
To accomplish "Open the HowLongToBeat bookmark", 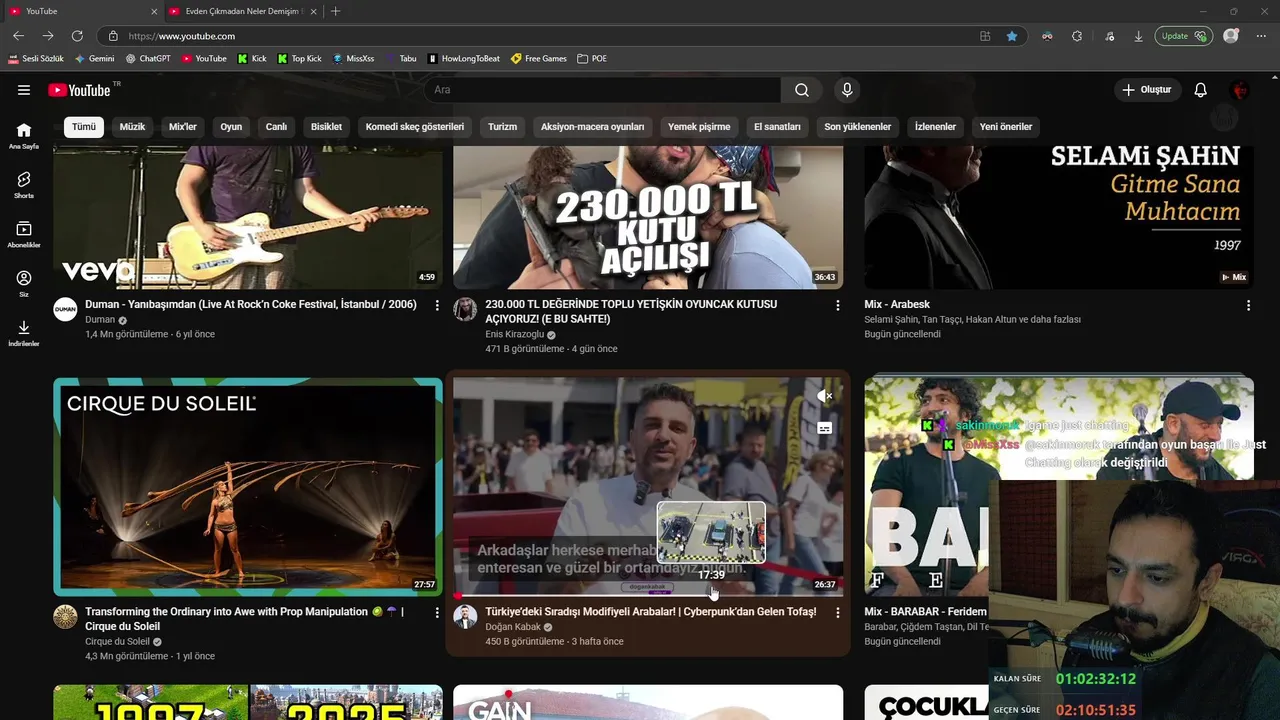I will pos(464,58).
